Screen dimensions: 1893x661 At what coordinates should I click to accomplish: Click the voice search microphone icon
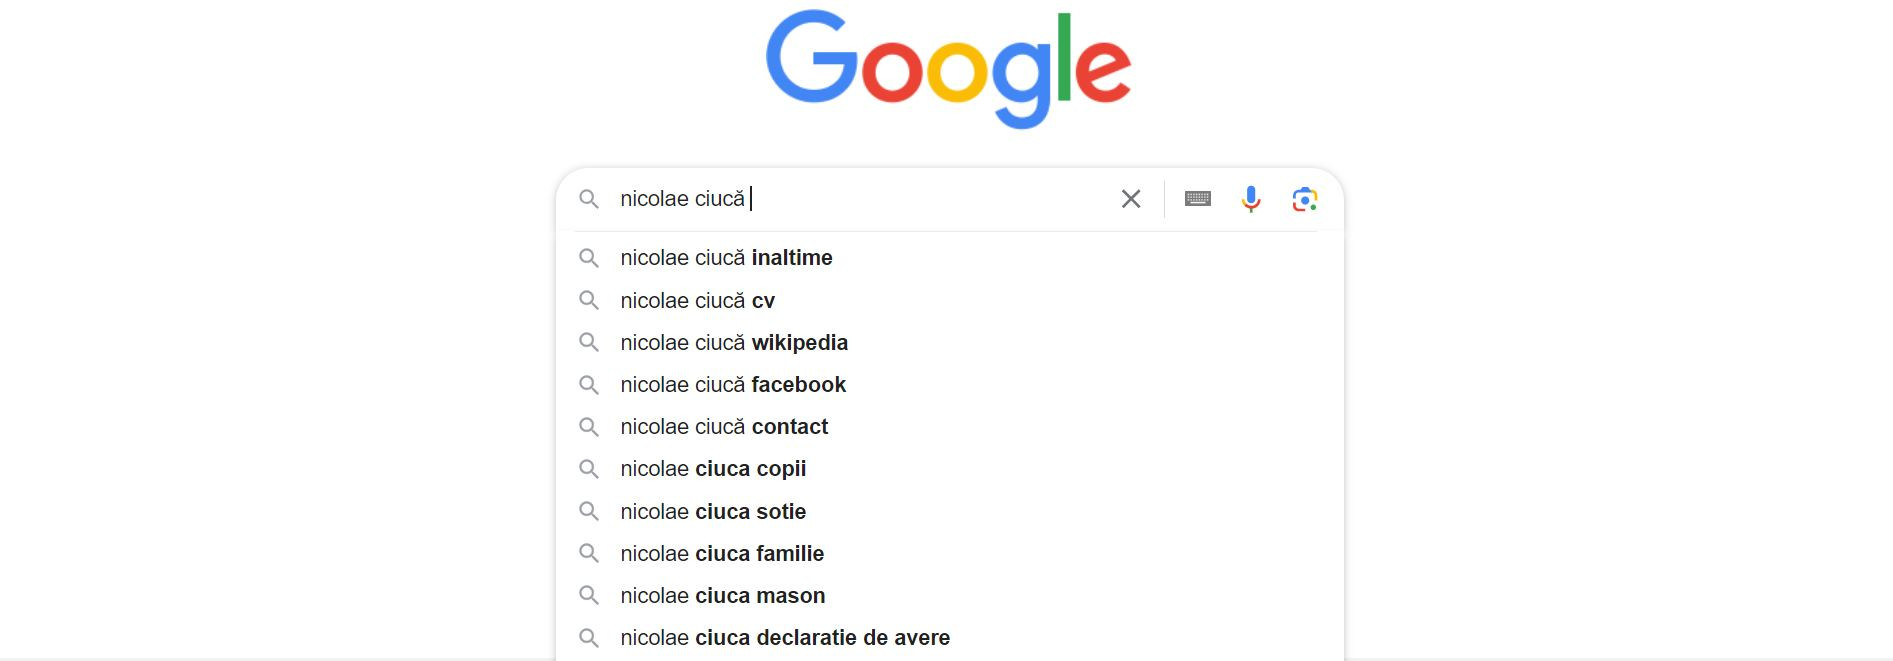coord(1249,199)
